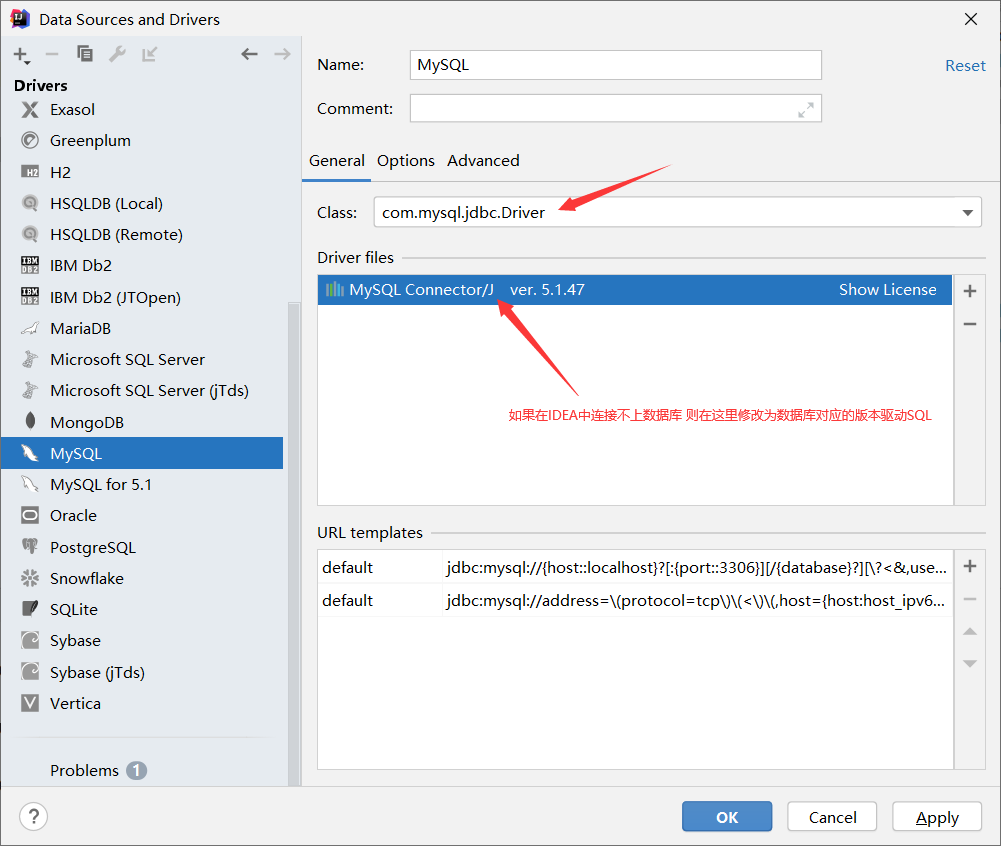
Task: Click Show License link
Action: 887,290
